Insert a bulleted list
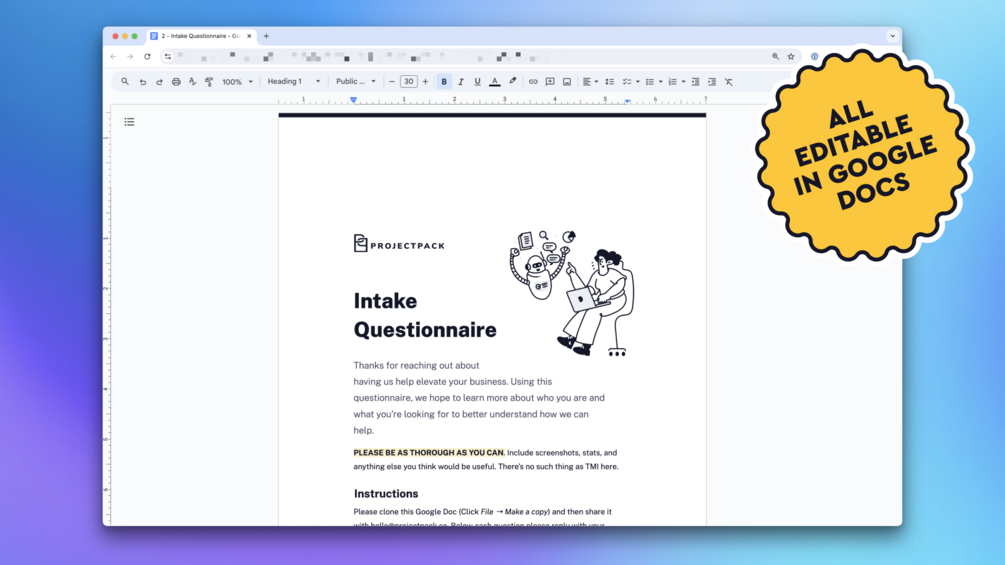The image size is (1005, 565). 649,81
